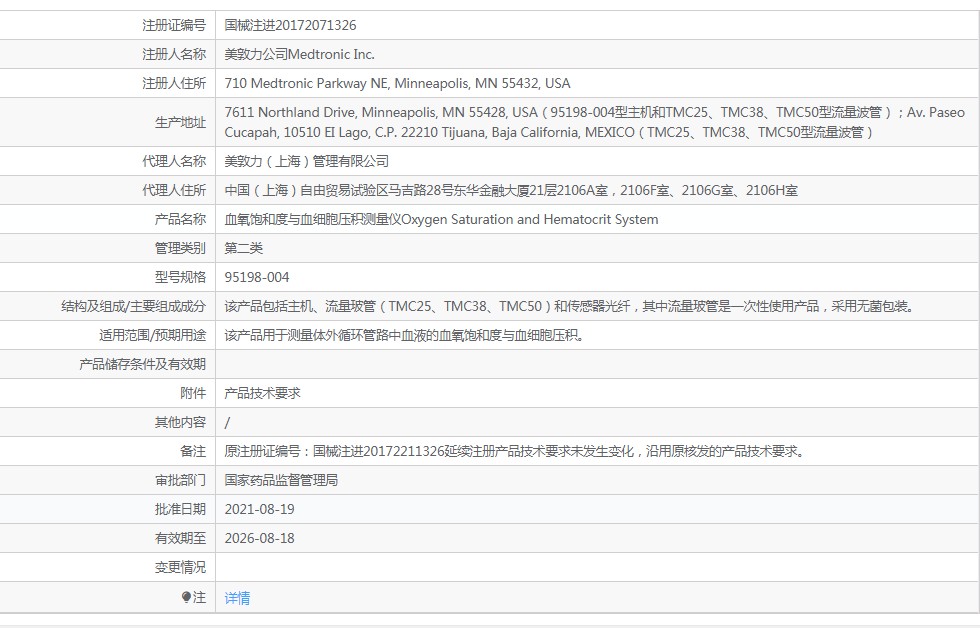Click the 其他内容 row label
Image resolution: width=980 pixels, height=628 pixels.
point(180,422)
